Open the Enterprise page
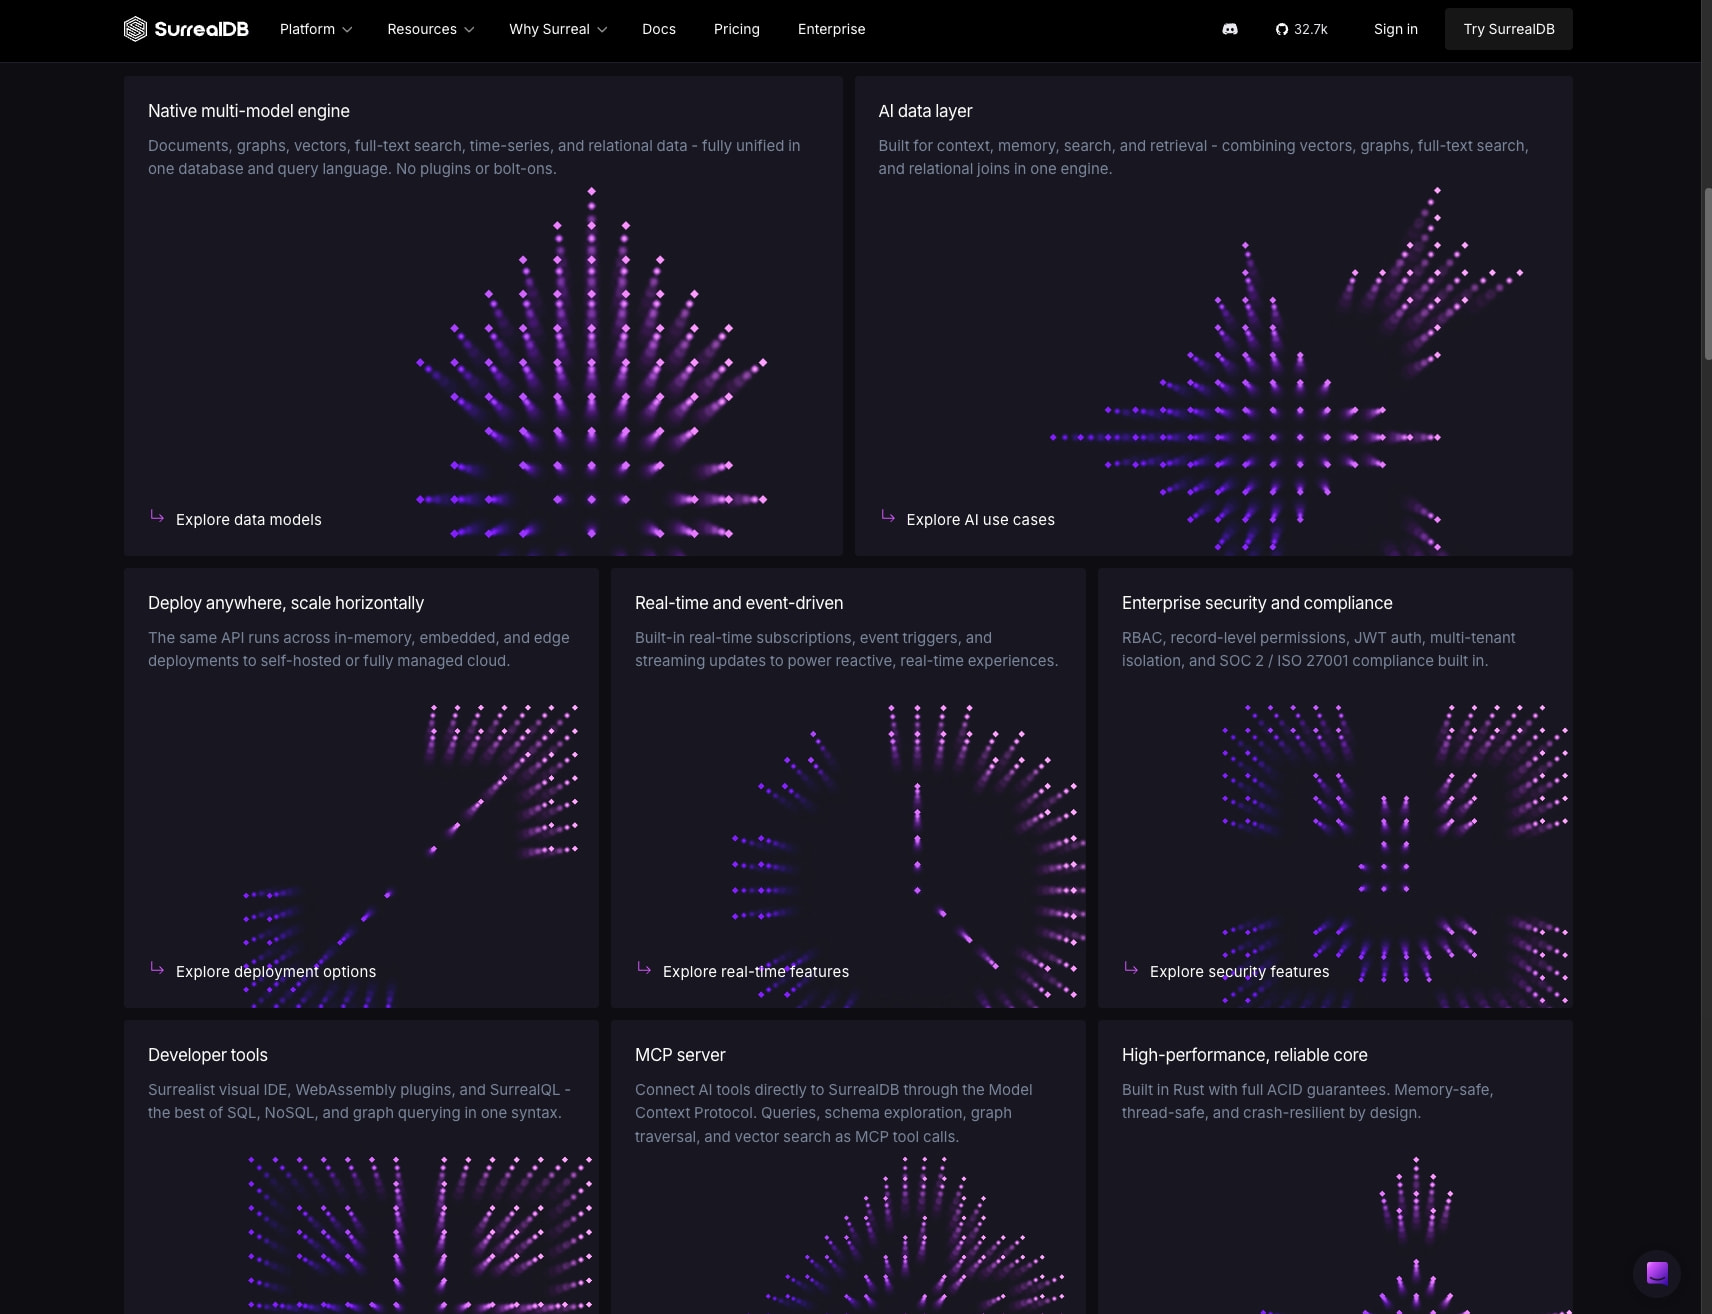The image size is (1712, 1314). coord(832,29)
